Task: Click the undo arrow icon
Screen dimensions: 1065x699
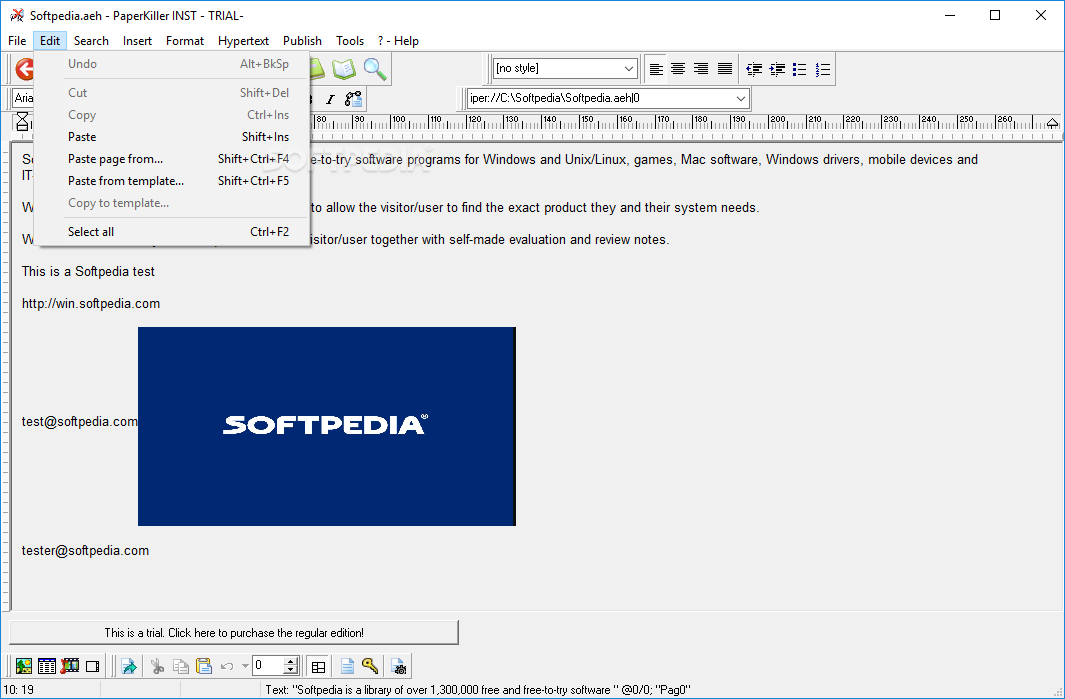Action: (228, 666)
